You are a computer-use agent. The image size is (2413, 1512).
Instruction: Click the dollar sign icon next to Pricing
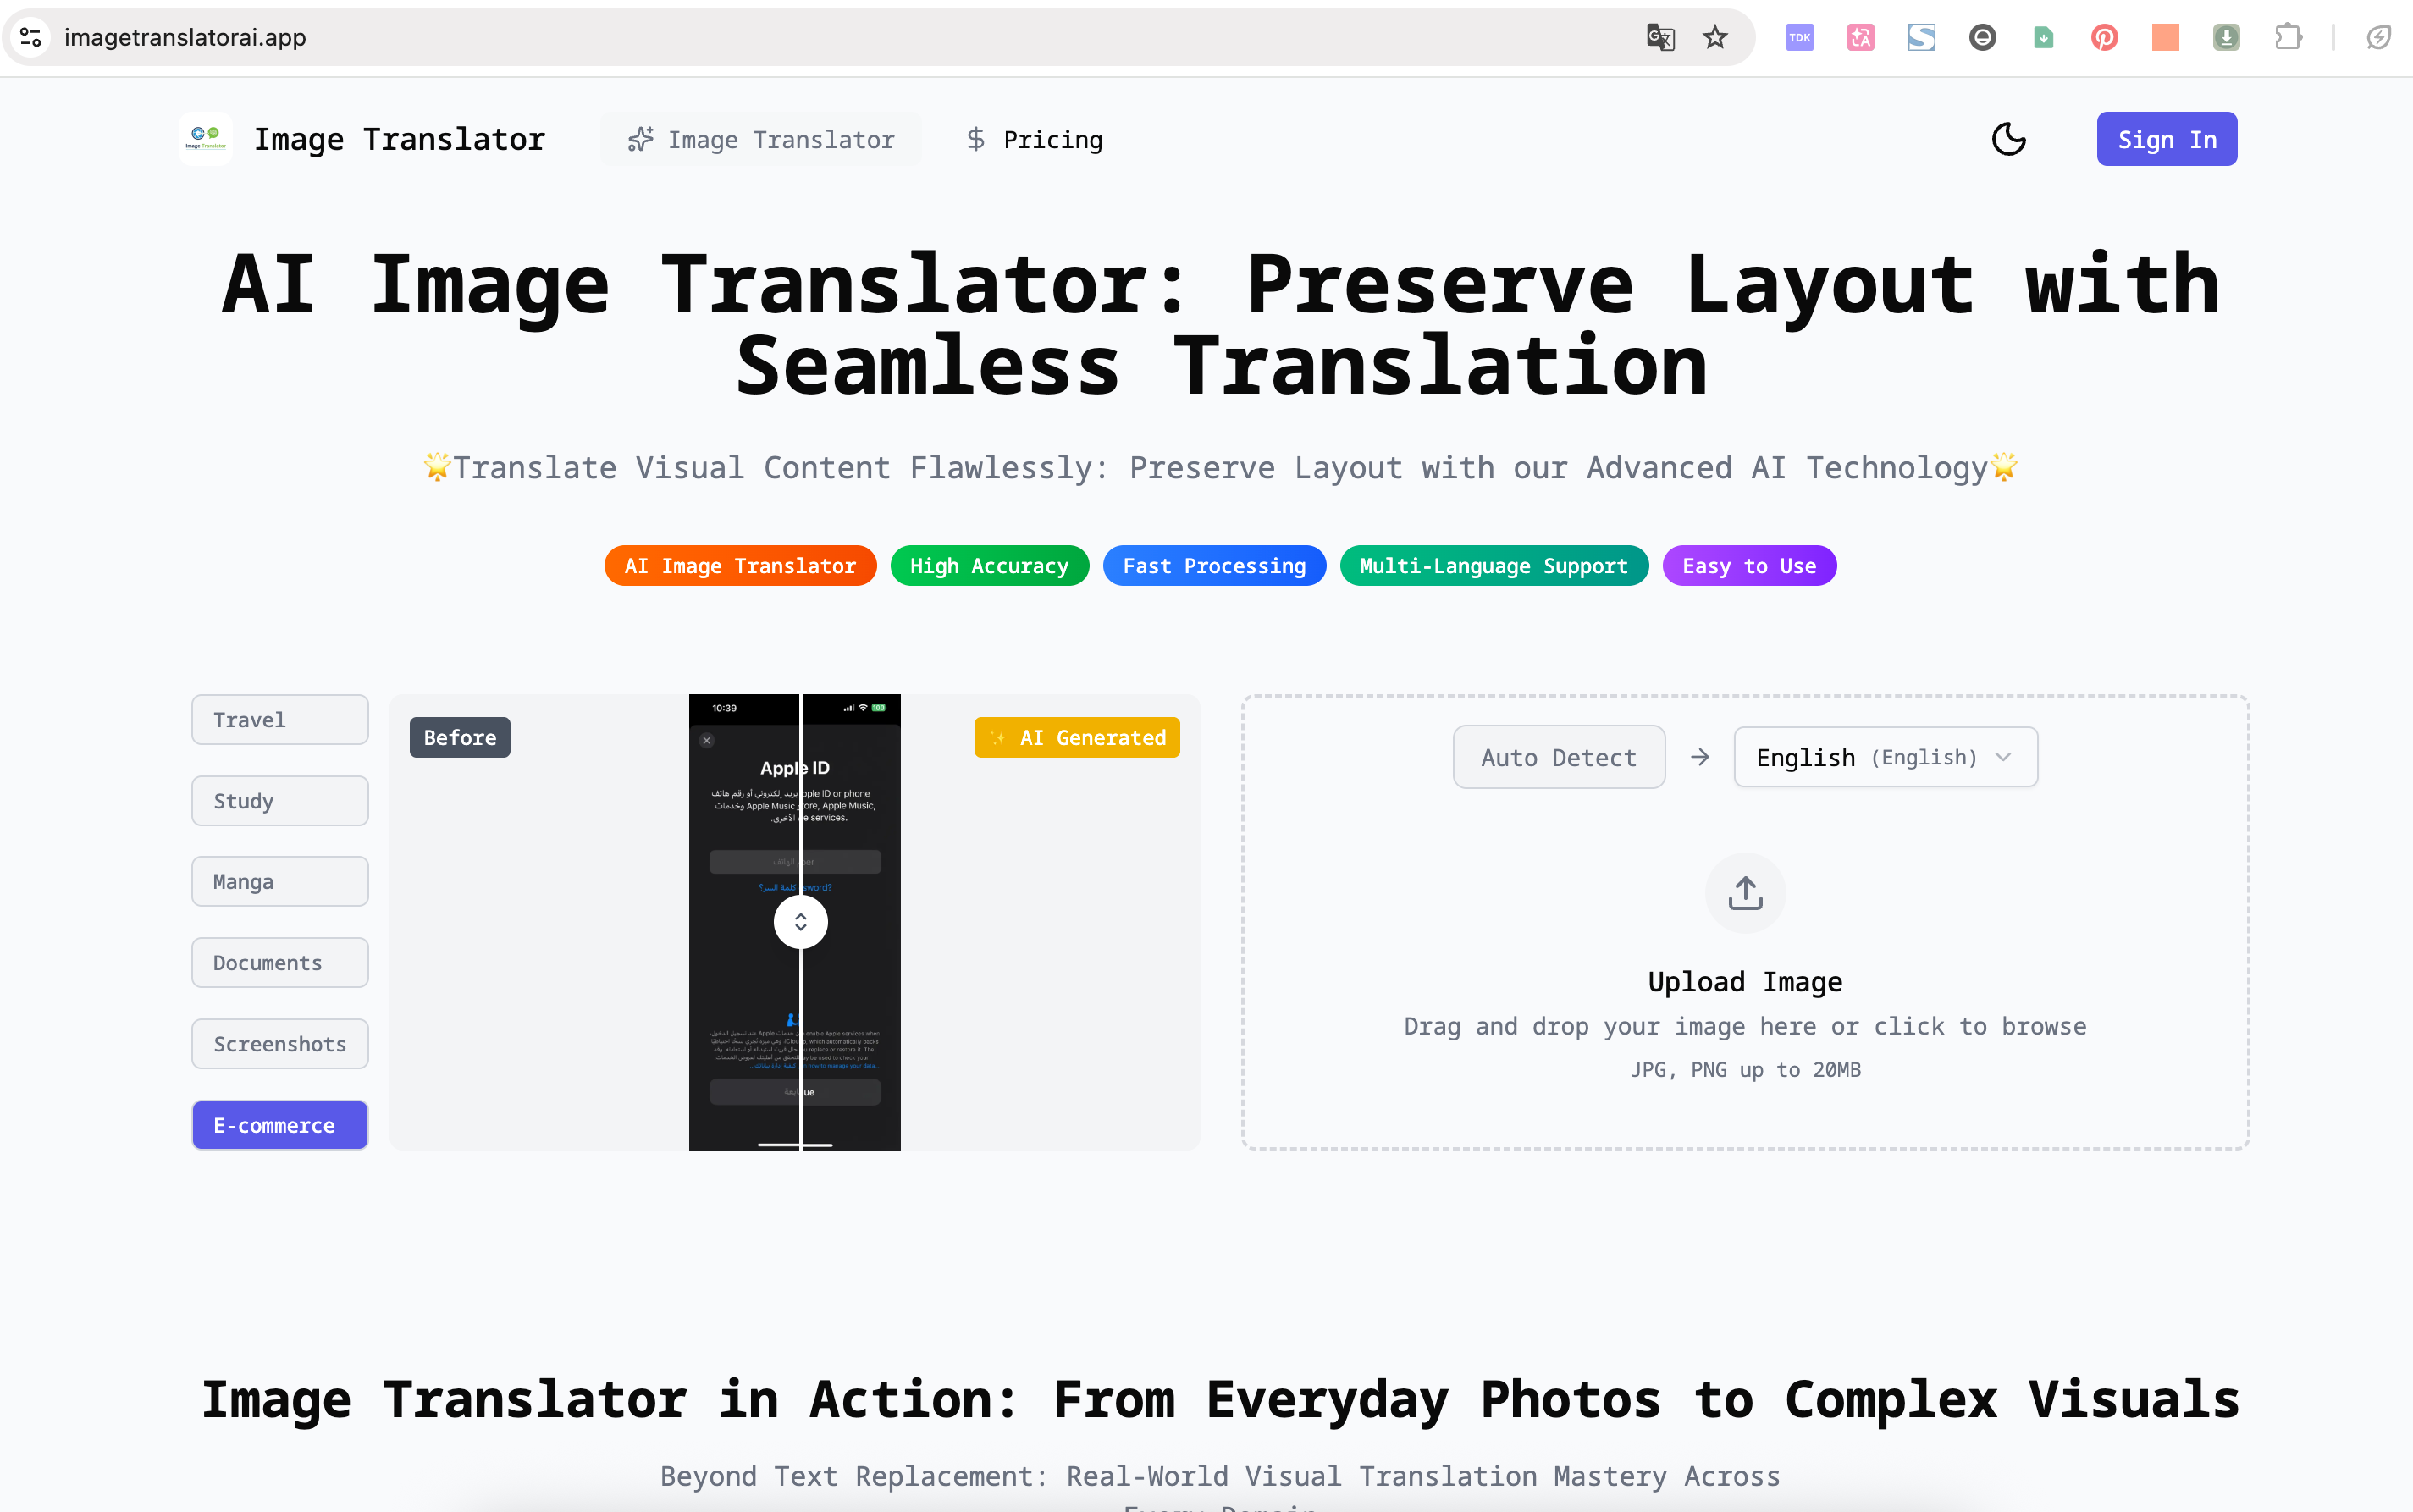click(x=975, y=139)
